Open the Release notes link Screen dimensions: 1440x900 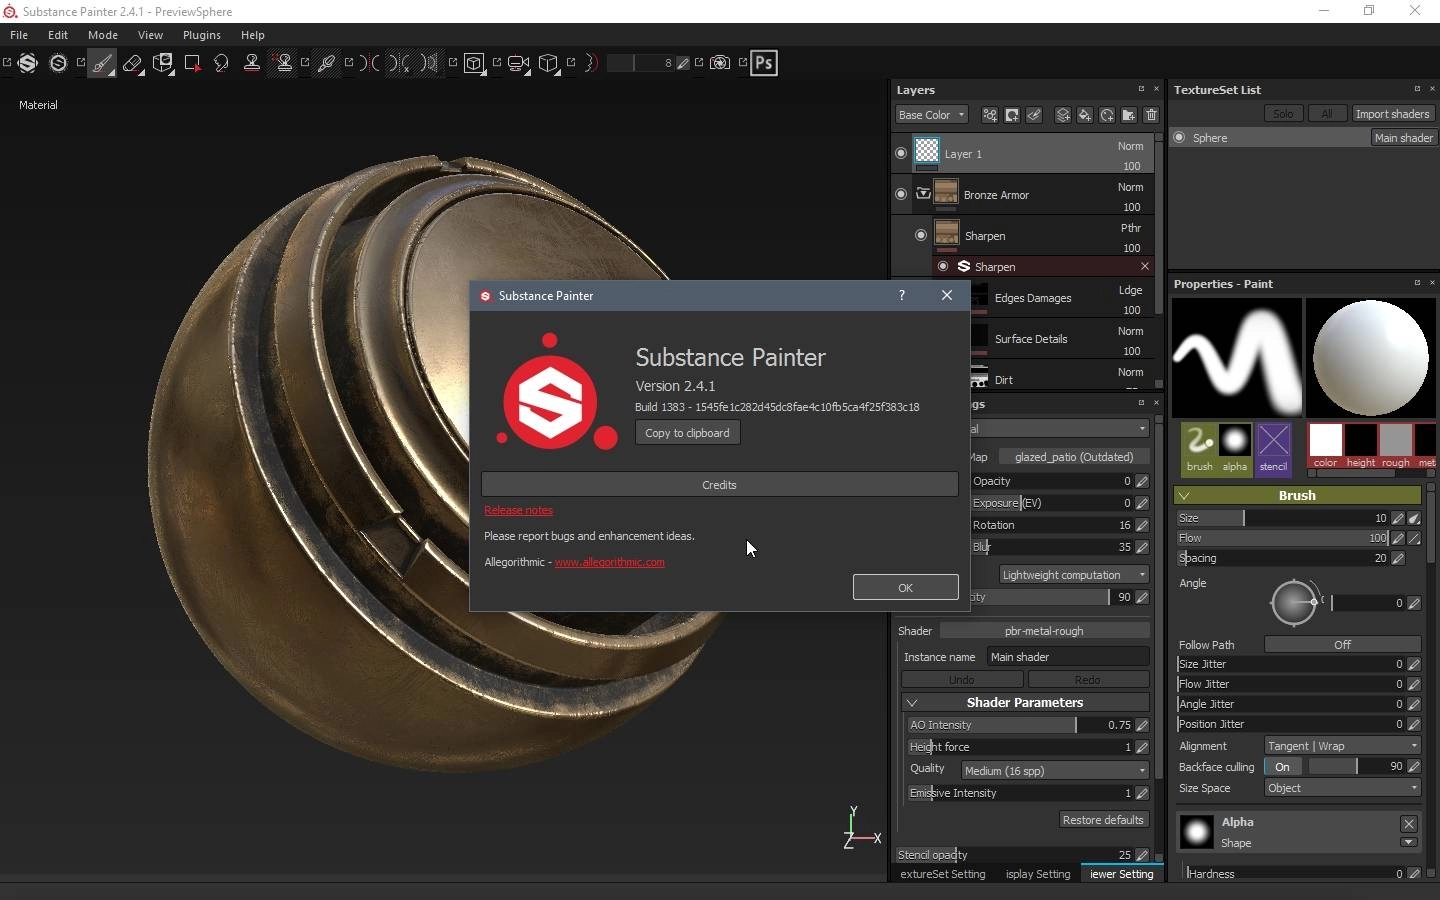(x=518, y=510)
